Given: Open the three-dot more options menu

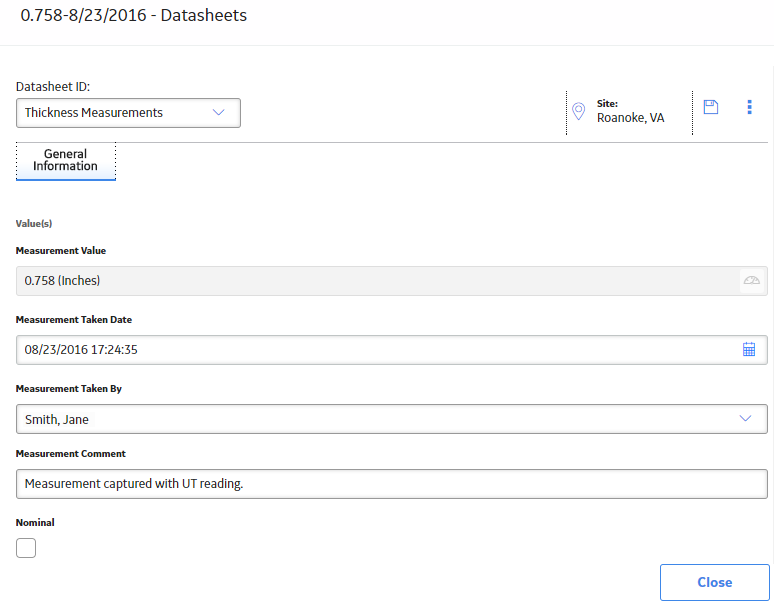Looking at the screenshot, I should pos(749,107).
